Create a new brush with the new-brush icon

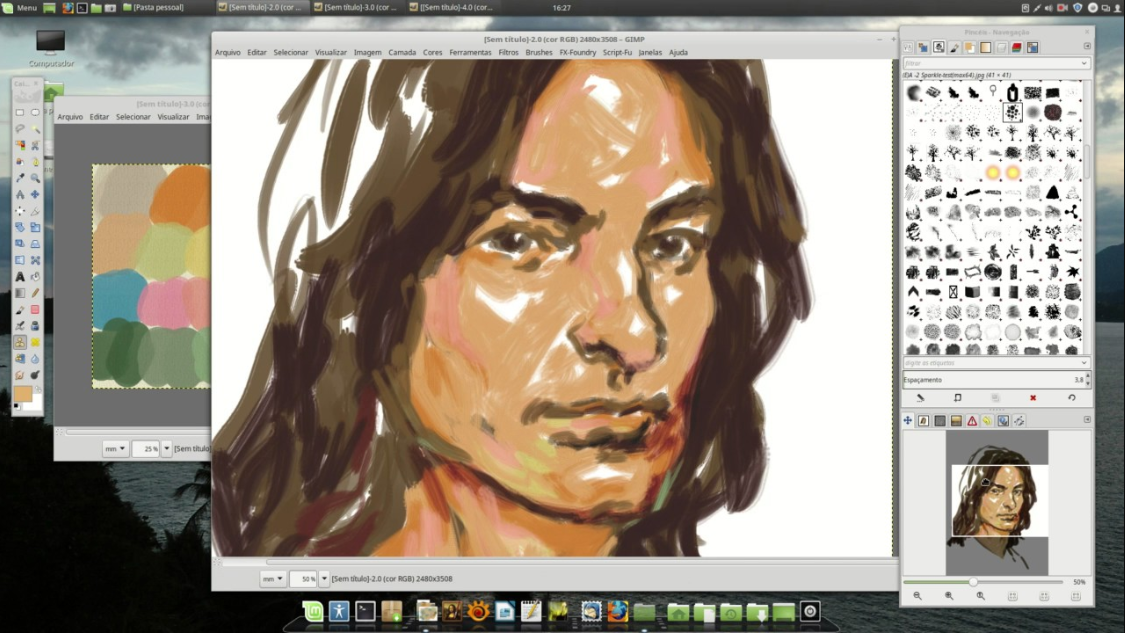958,398
